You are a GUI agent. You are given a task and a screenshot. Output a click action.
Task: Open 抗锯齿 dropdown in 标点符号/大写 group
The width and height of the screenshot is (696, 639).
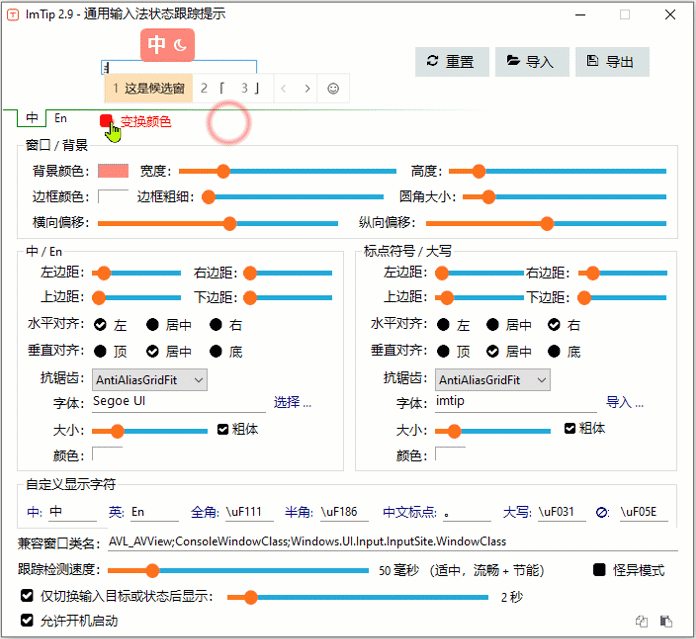(493, 380)
